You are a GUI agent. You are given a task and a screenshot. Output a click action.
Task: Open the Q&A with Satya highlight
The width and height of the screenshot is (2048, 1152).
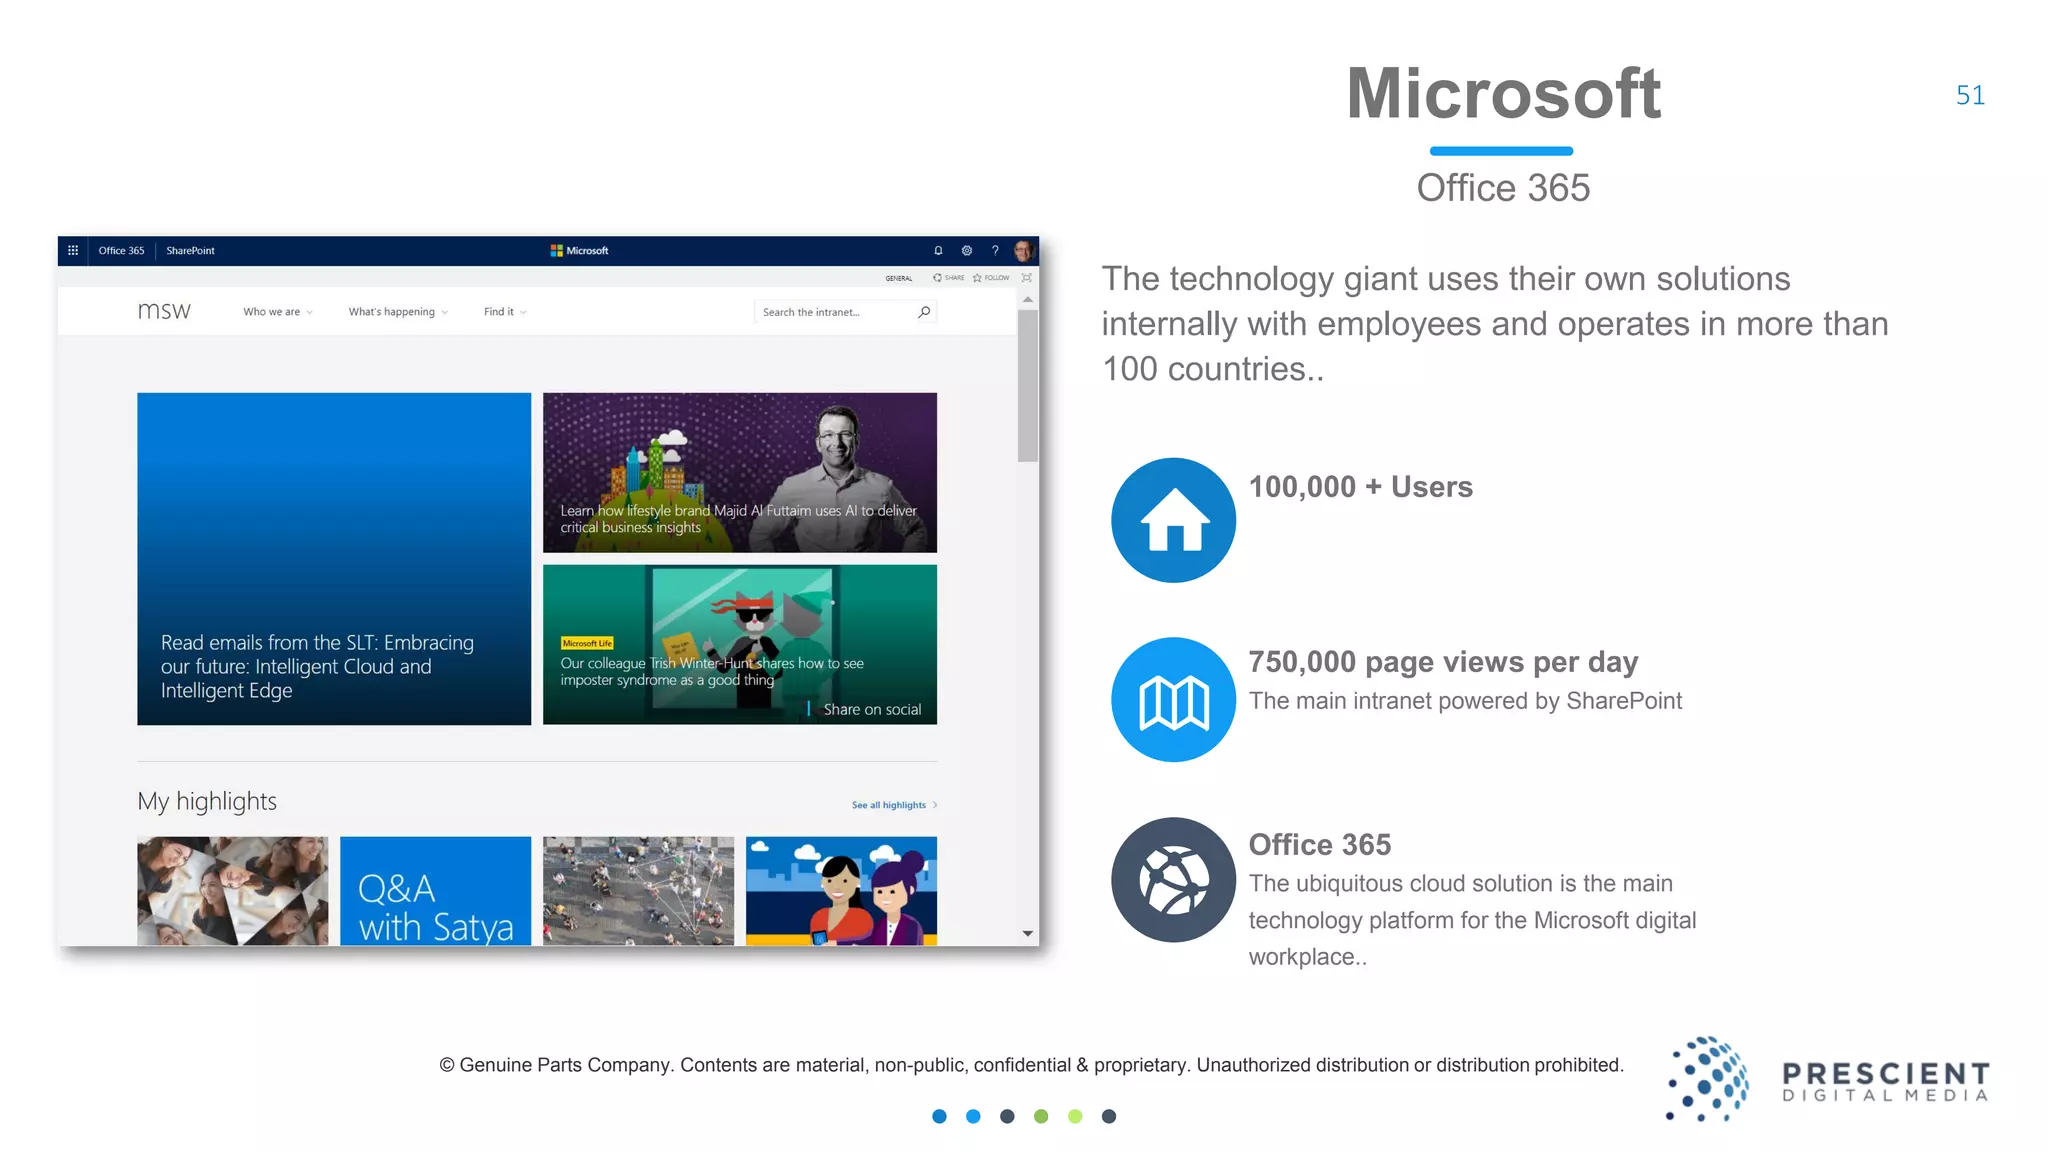click(435, 891)
